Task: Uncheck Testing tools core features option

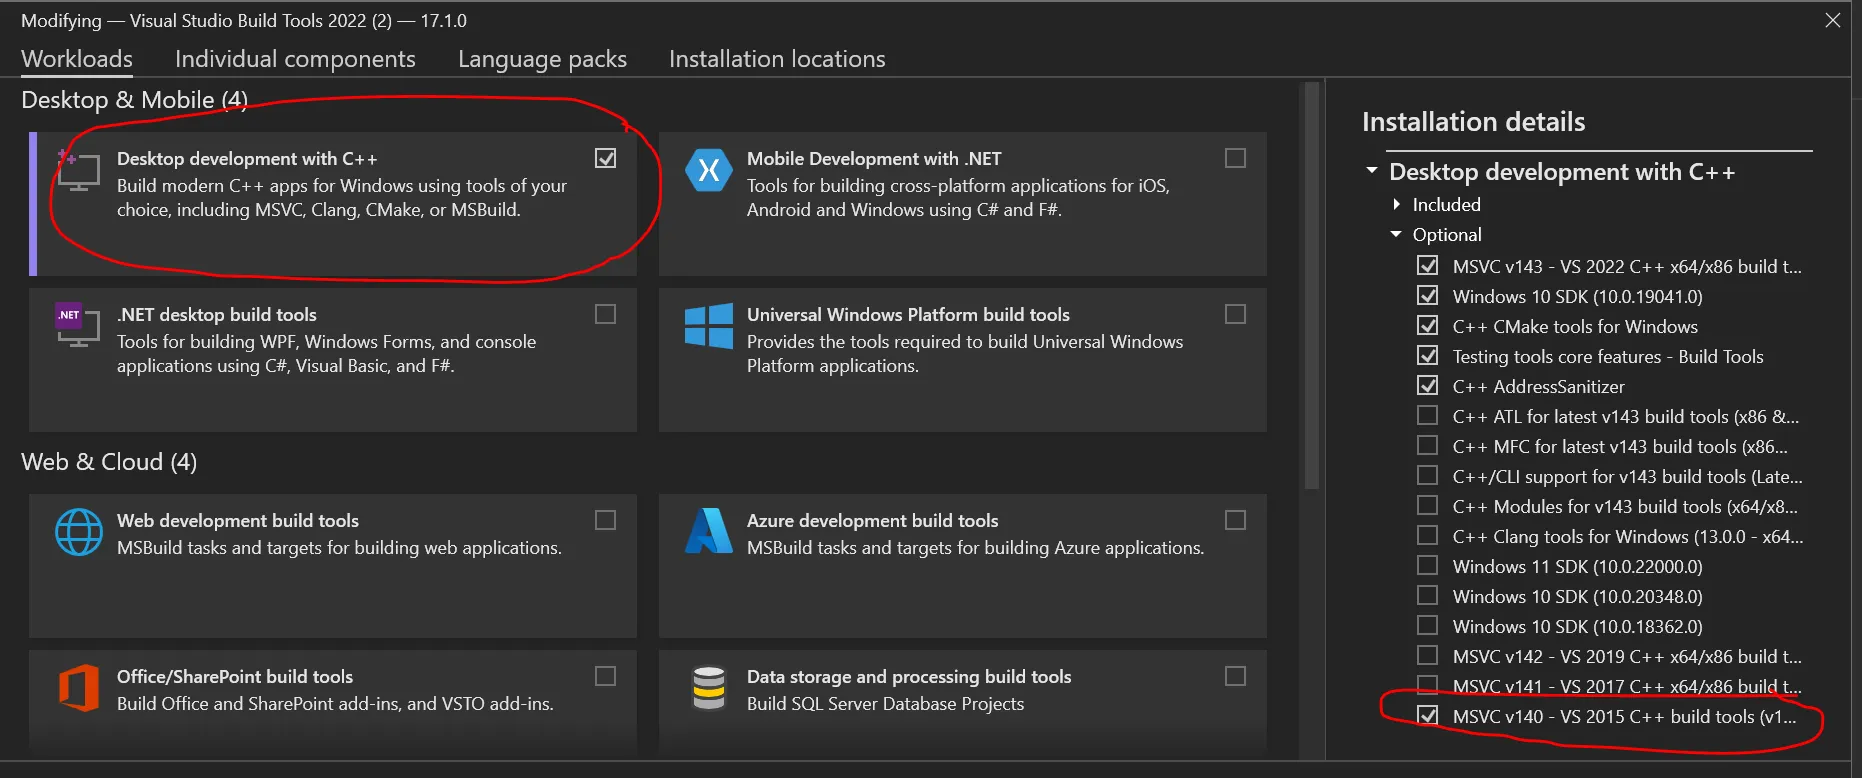Action: coord(1427,356)
